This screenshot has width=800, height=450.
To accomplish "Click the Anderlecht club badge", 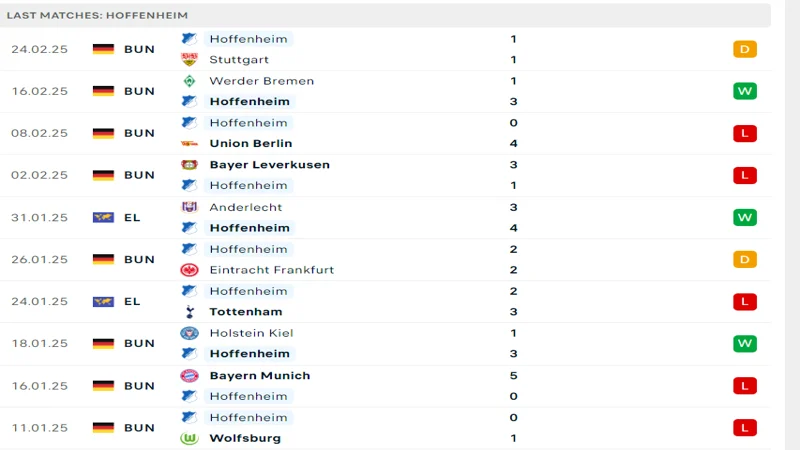I will (189, 207).
